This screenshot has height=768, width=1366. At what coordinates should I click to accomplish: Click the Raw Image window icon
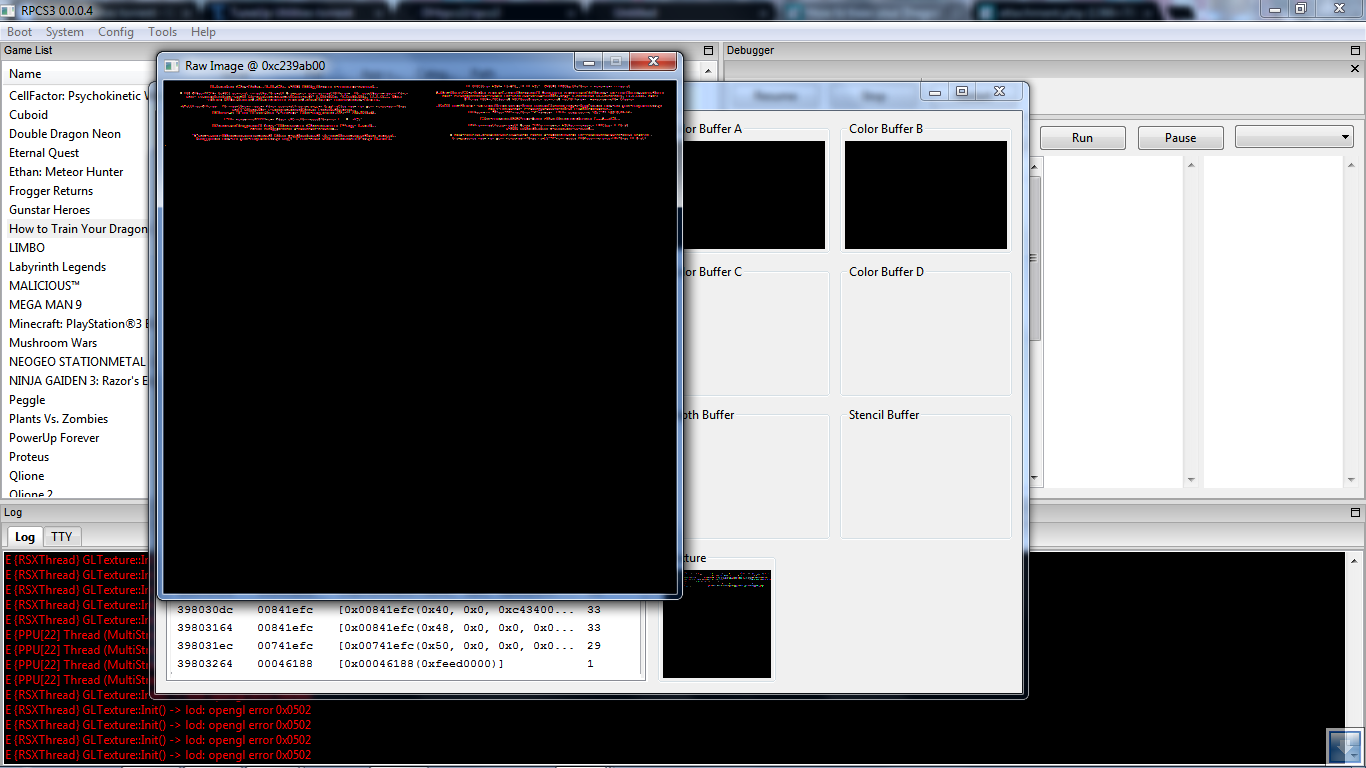[x=172, y=66]
